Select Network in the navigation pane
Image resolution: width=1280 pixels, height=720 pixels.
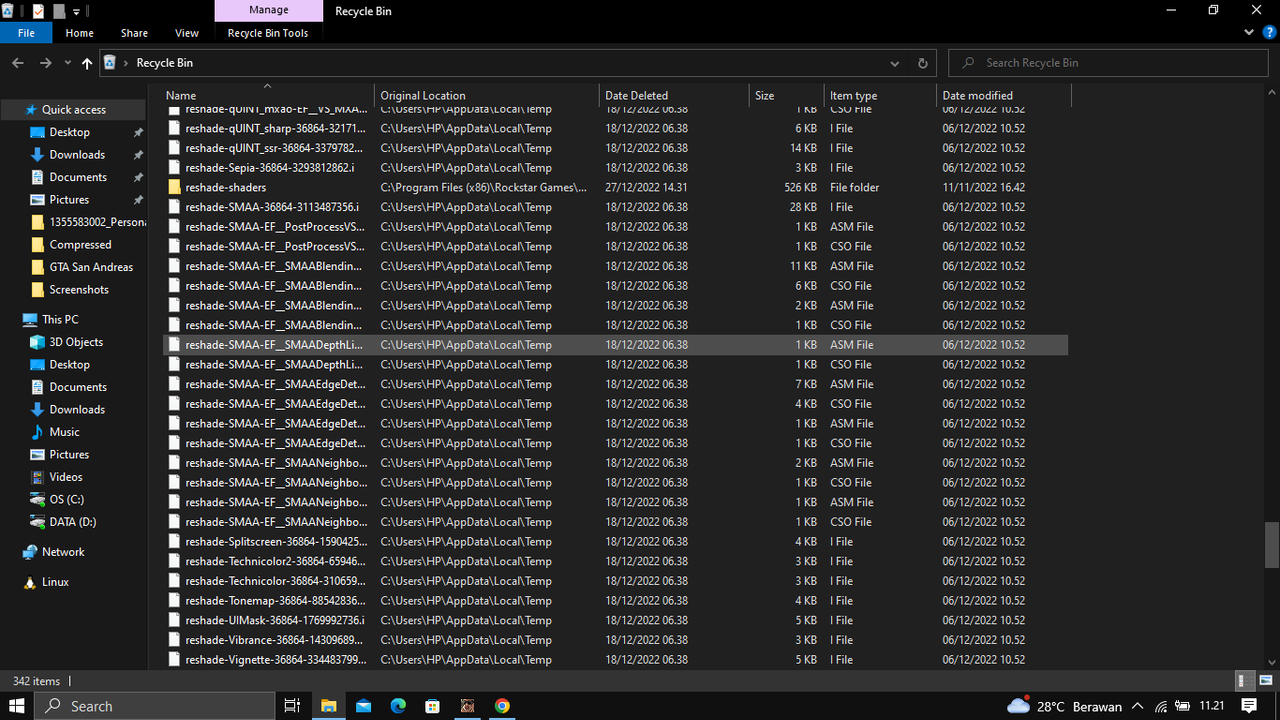pyautogui.click(x=63, y=552)
